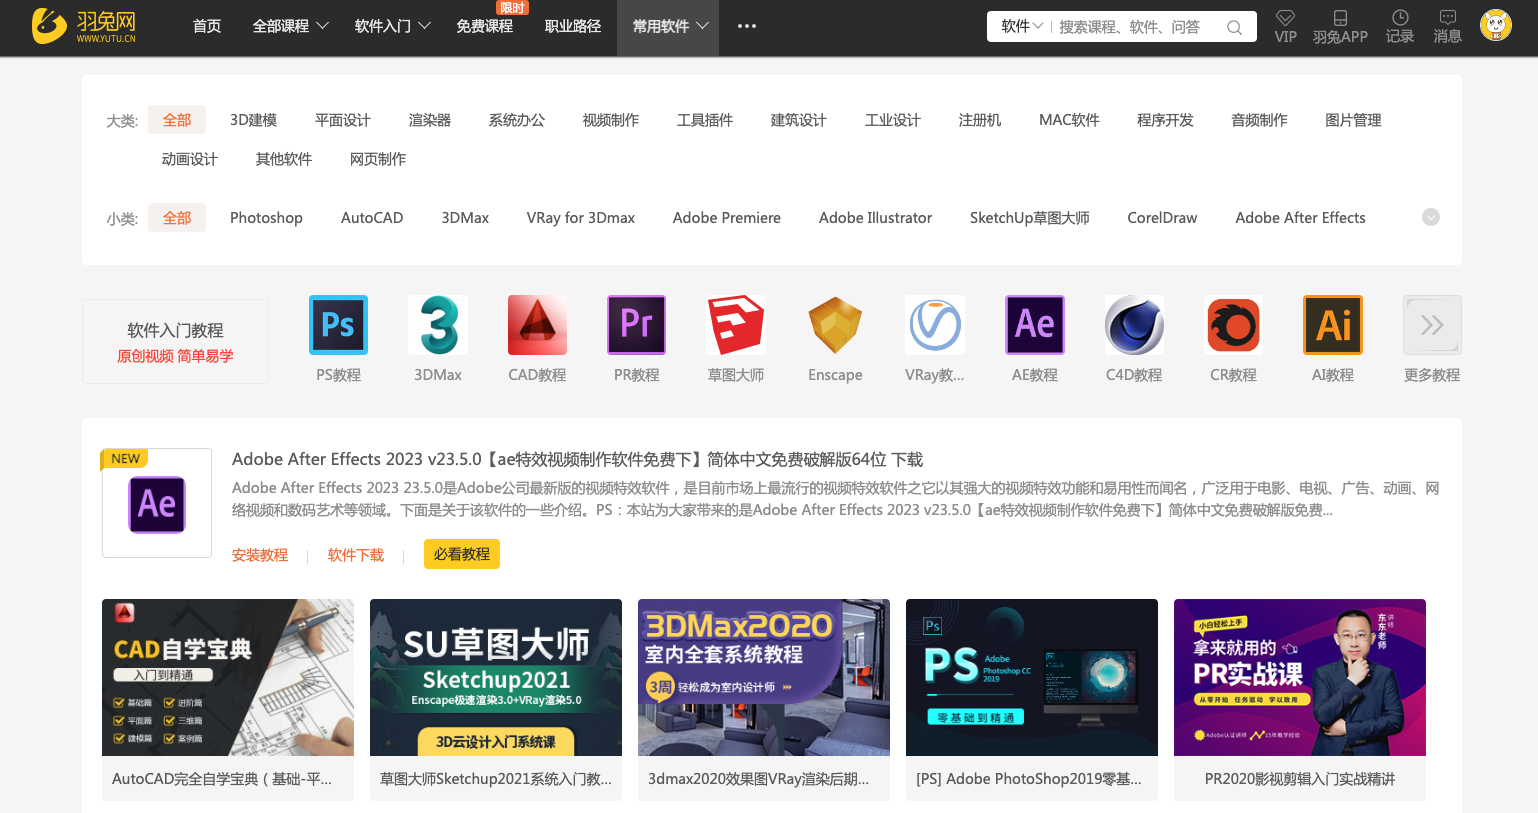The image size is (1538, 813).
Task: Click the 更多教程 double-arrow icon
Action: [1432, 325]
